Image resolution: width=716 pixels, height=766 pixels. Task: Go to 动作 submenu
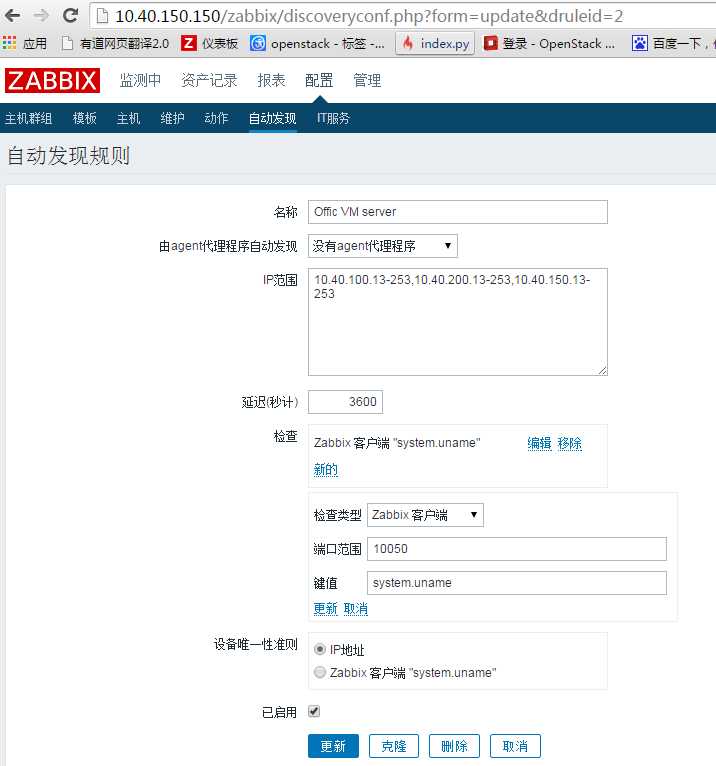click(216, 118)
